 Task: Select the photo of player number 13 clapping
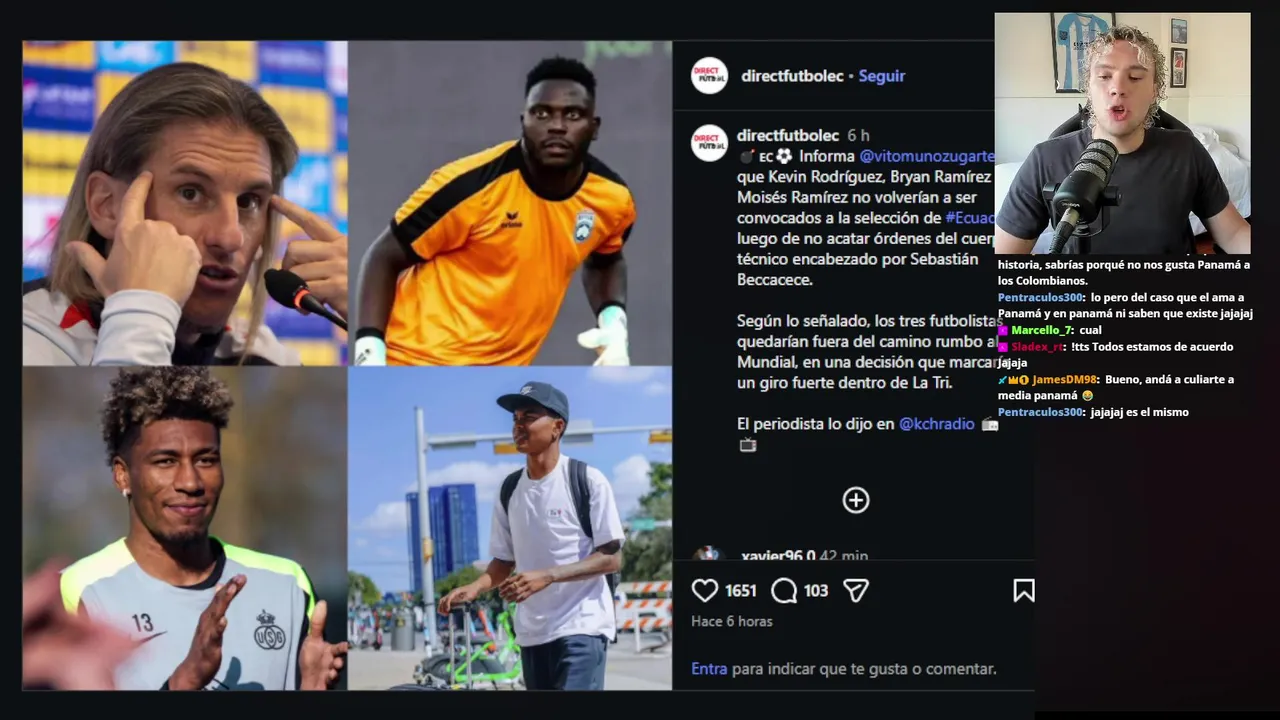point(185,528)
